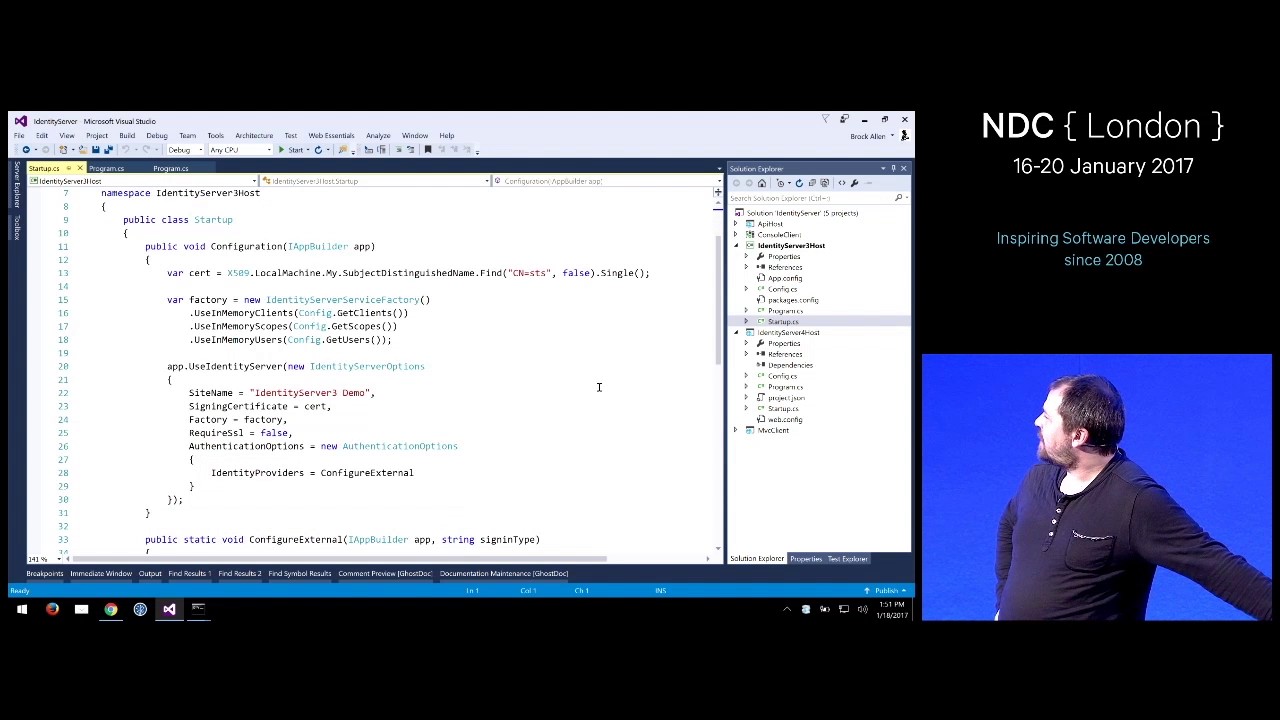
Task: Click the View Code icon in Solution Explorer
Action: [x=842, y=183]
